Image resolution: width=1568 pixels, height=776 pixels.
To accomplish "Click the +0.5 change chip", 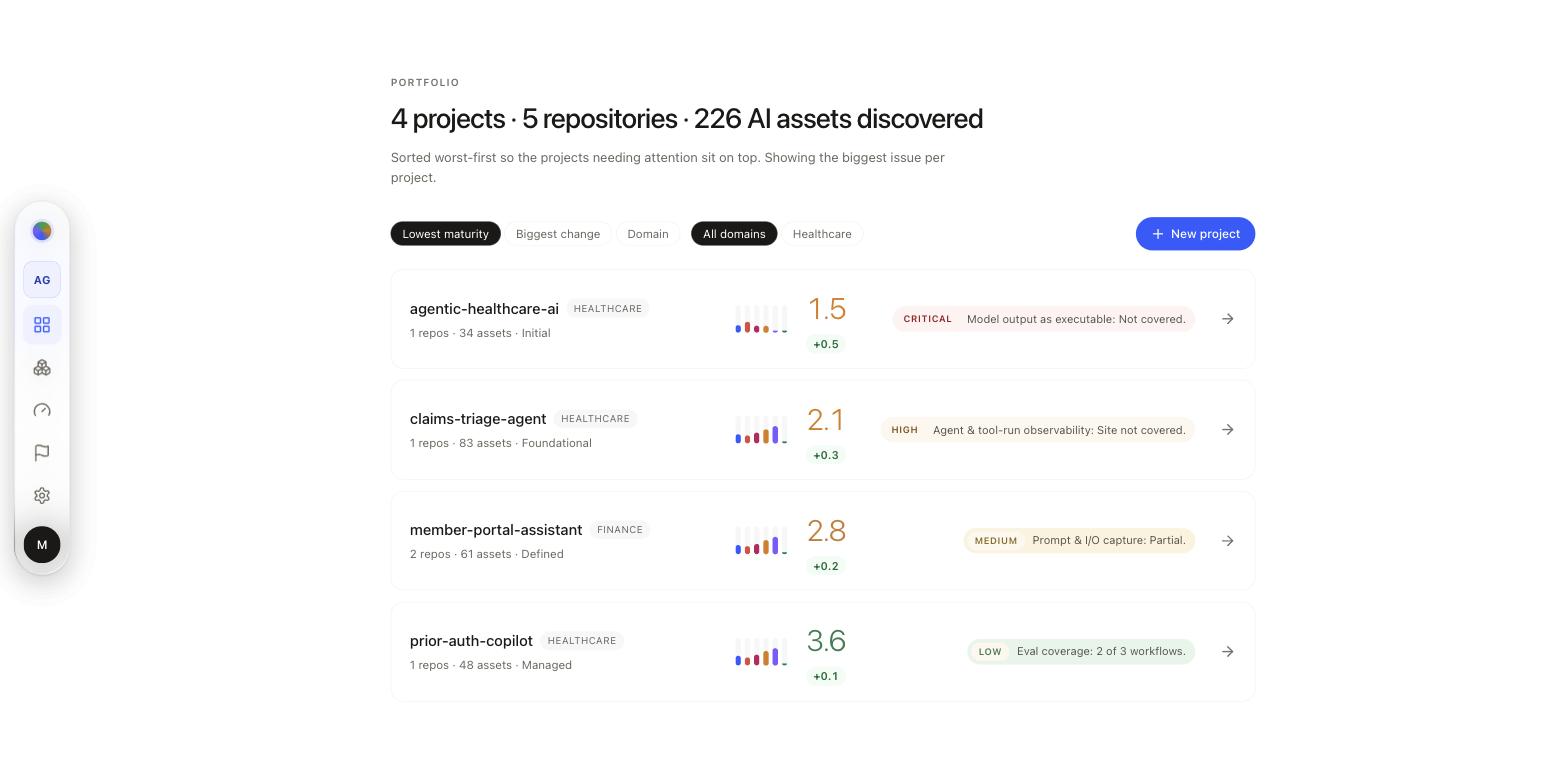I will (826, 344).
